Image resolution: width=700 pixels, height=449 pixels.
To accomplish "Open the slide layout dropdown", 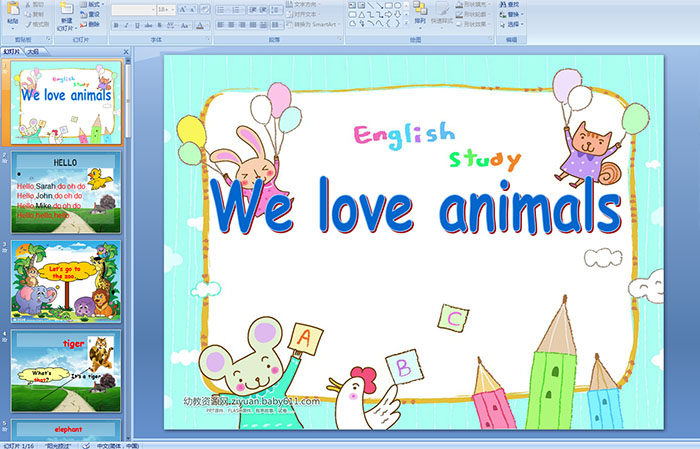I will (92, 4).
